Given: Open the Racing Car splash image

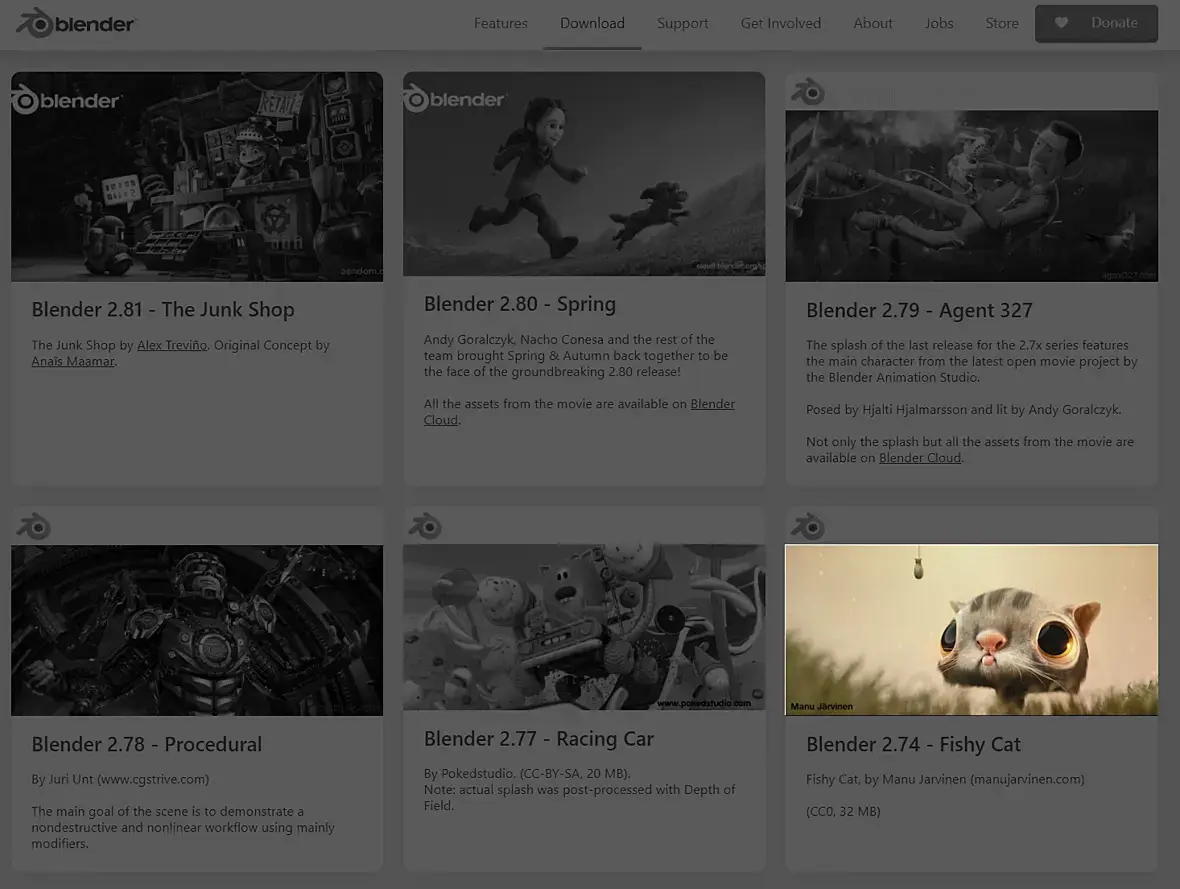Looking at the screenshot, I should point(584,627).
